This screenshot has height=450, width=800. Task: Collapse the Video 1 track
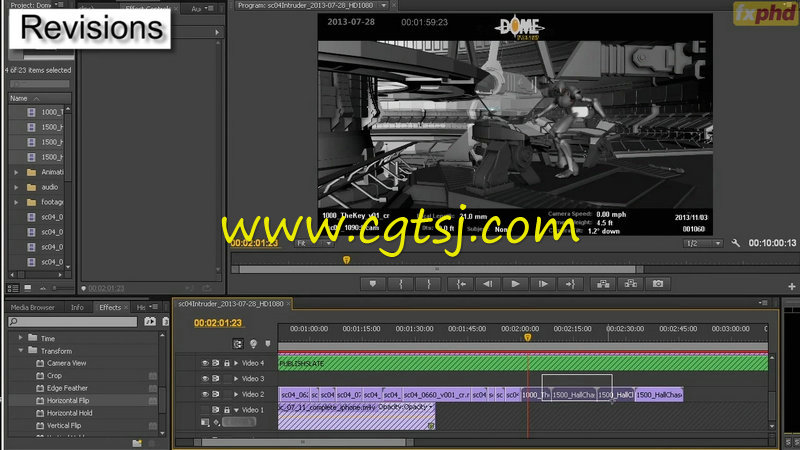pyautogui.click(x=236, y=410)
